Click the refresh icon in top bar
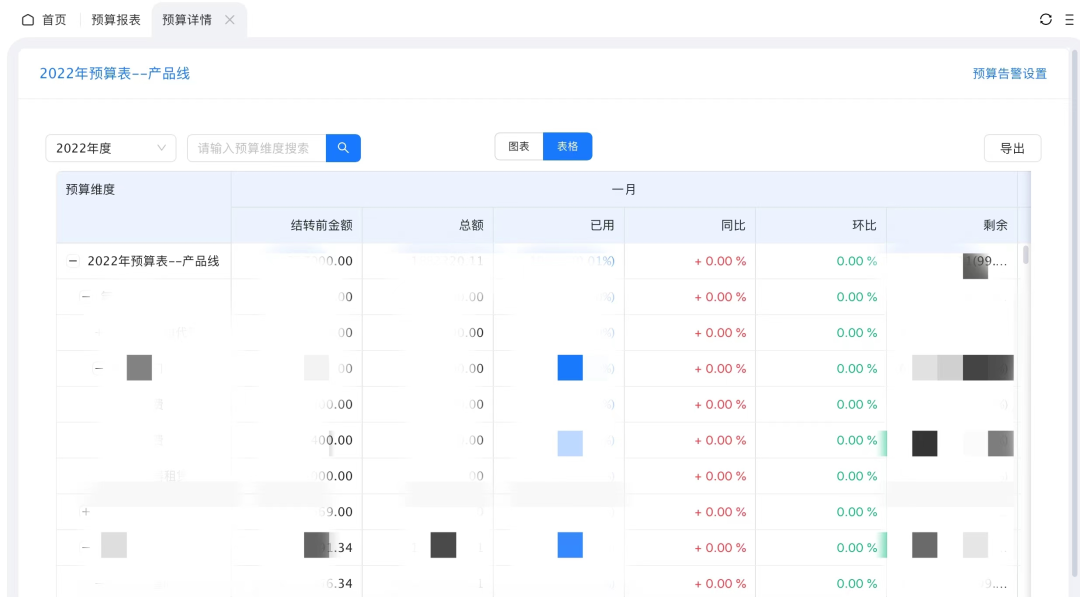Screen dimensions: 1080x597 [1046, 19]
